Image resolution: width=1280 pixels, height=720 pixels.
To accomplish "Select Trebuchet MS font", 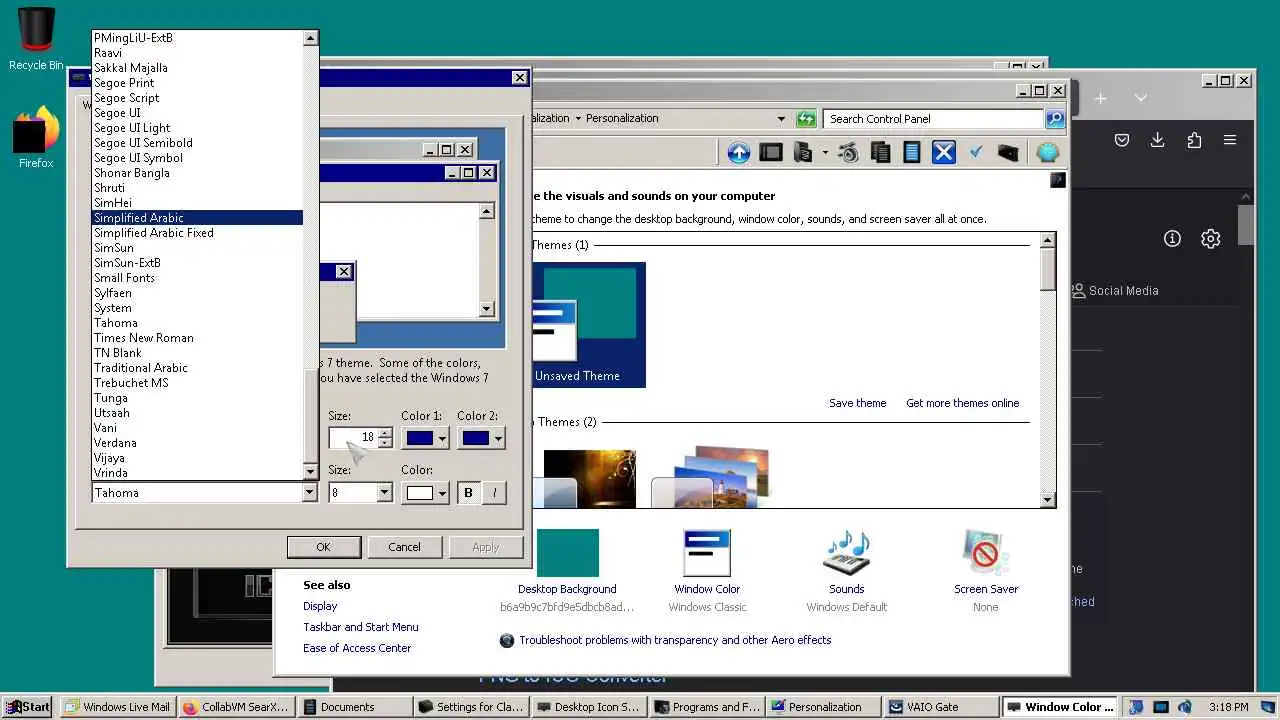I will (x=197, y=383).
